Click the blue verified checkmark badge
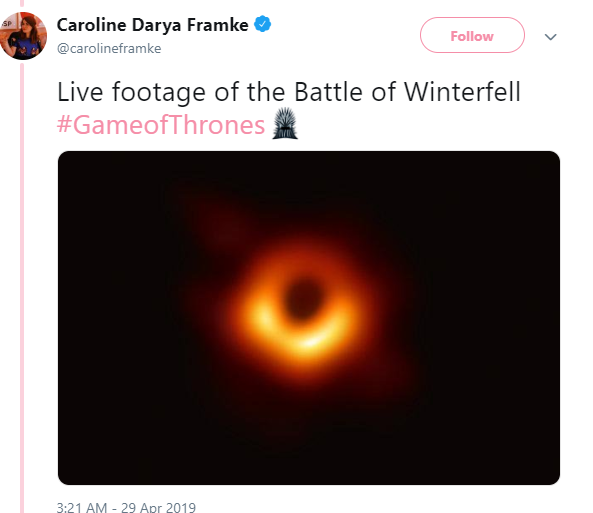 (262, 24)
